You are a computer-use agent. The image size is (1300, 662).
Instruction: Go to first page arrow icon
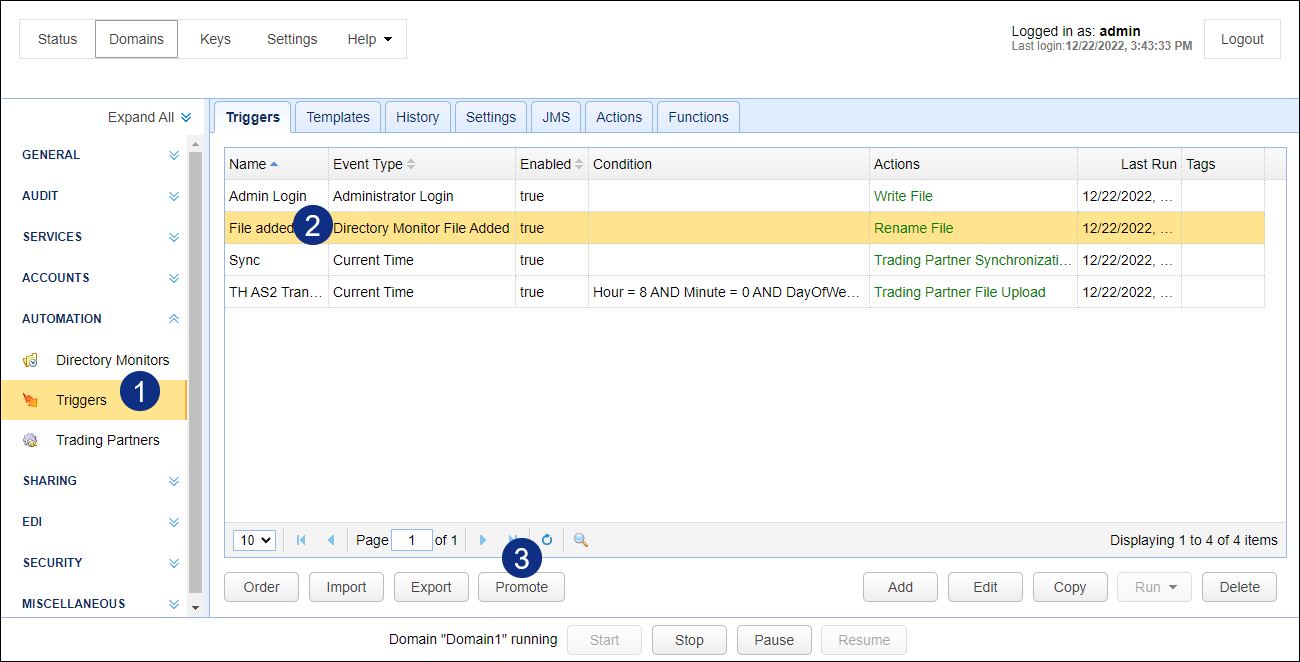tap(301, 540)
